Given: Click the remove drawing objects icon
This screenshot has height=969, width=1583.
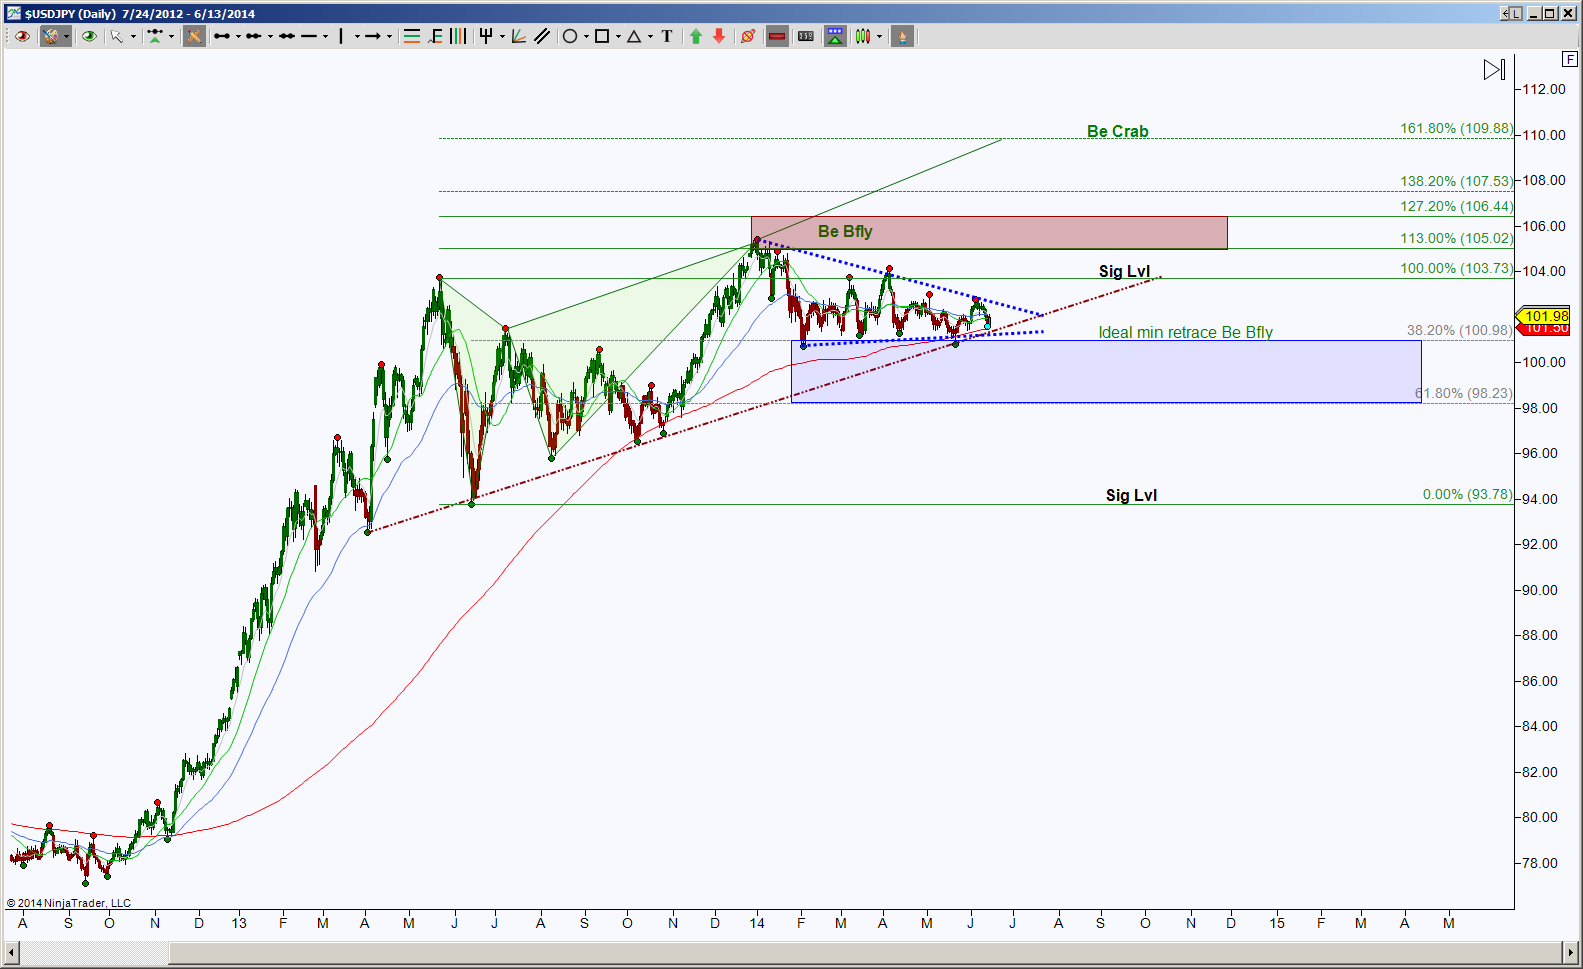Looking at the screenshot, I should tap(748, 36).
